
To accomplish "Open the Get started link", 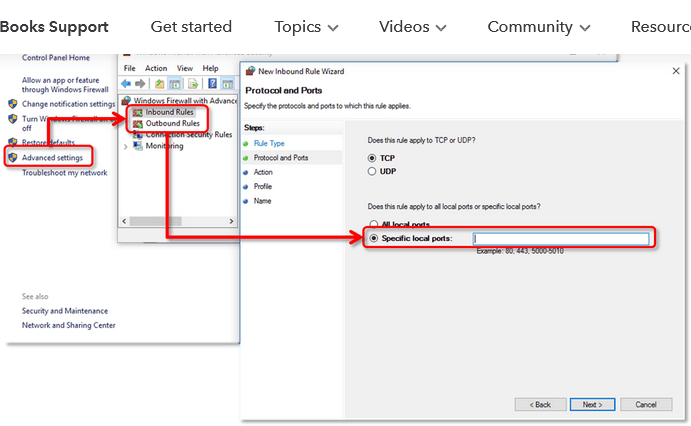I will point(191,27).
